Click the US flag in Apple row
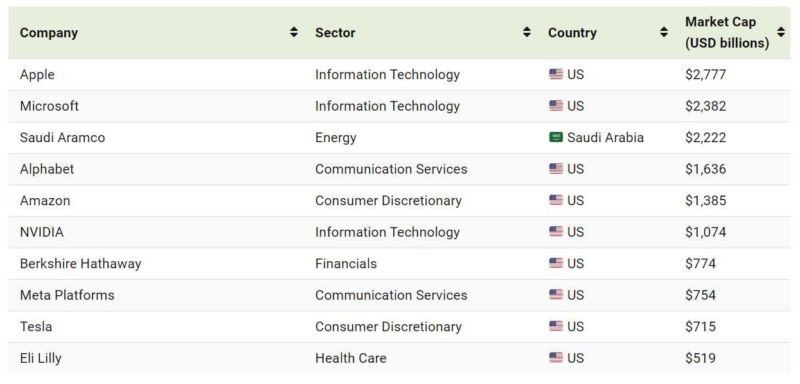 coord(556,74)
